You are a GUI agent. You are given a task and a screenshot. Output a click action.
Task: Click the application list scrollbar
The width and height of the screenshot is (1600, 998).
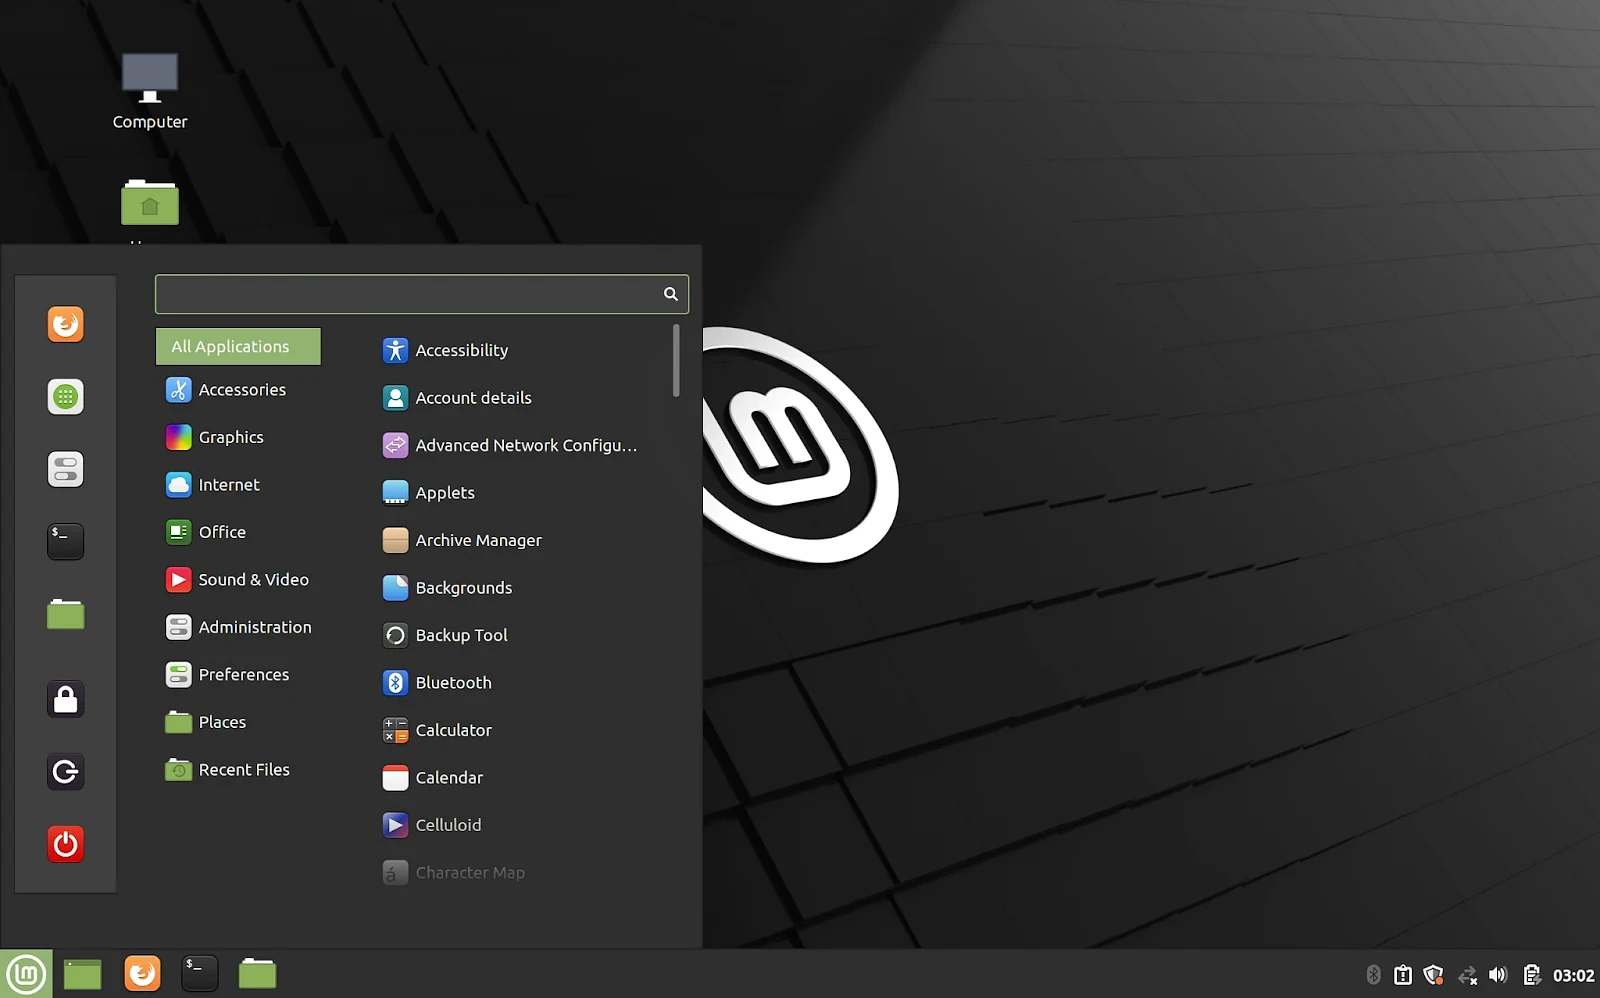(x=676, y=362)
